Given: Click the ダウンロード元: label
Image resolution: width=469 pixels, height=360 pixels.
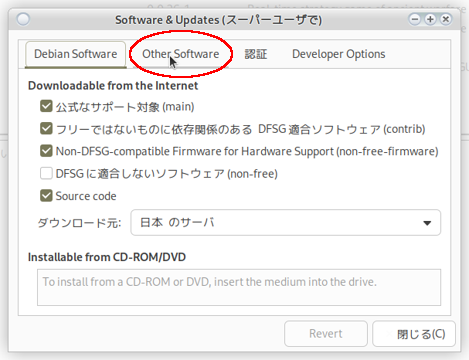Looking at the screenshot, I should pos(79,223).
